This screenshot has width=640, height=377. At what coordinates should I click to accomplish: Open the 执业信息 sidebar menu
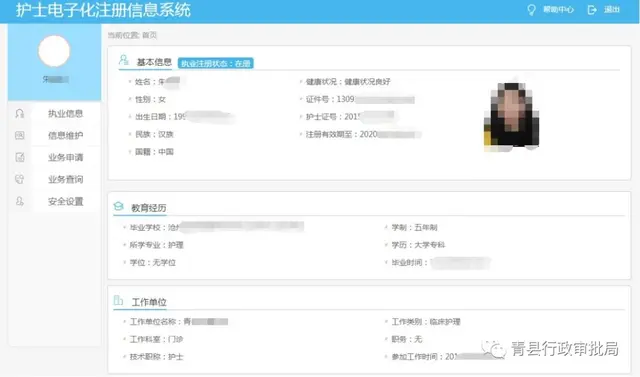tap(65, 113)
